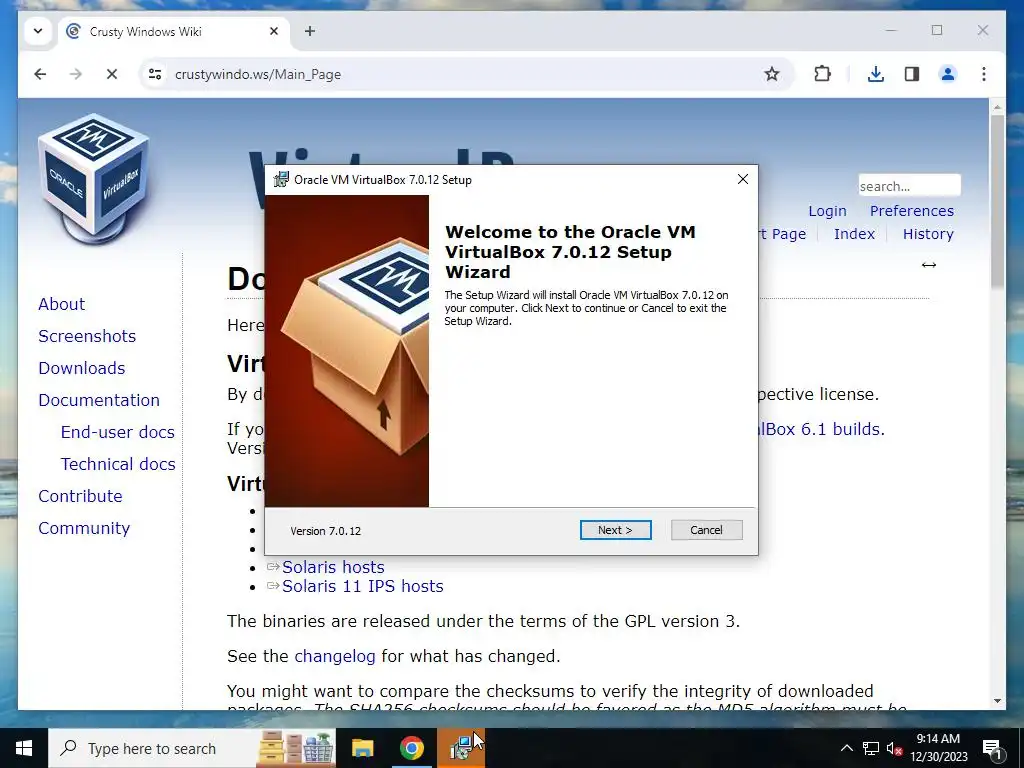Close the Crusty Windows Wiki tab
Image resolution: width=1024 pixels, height=768 pixels.
coord(274,31)
